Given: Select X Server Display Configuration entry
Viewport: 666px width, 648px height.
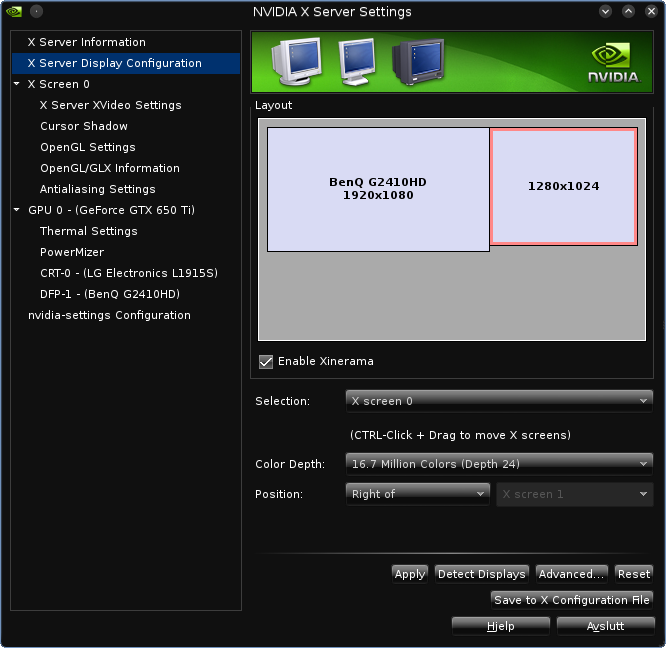Looking at the screenshot, I should pyautogui.click(x=126, y=63).
